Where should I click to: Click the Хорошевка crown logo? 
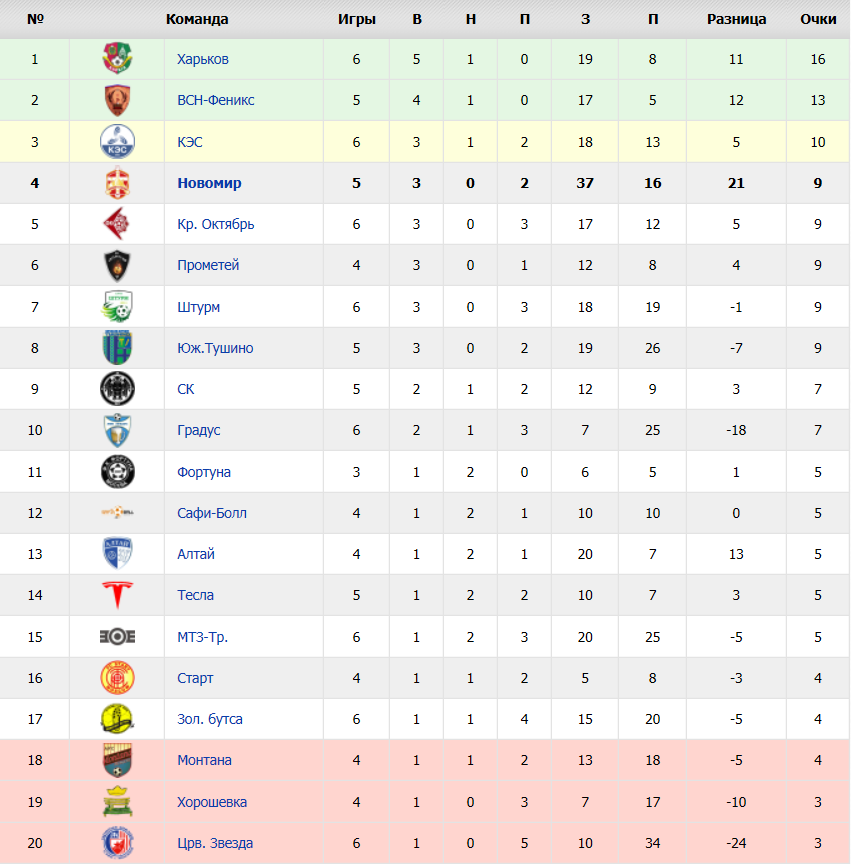coord(117,802)
